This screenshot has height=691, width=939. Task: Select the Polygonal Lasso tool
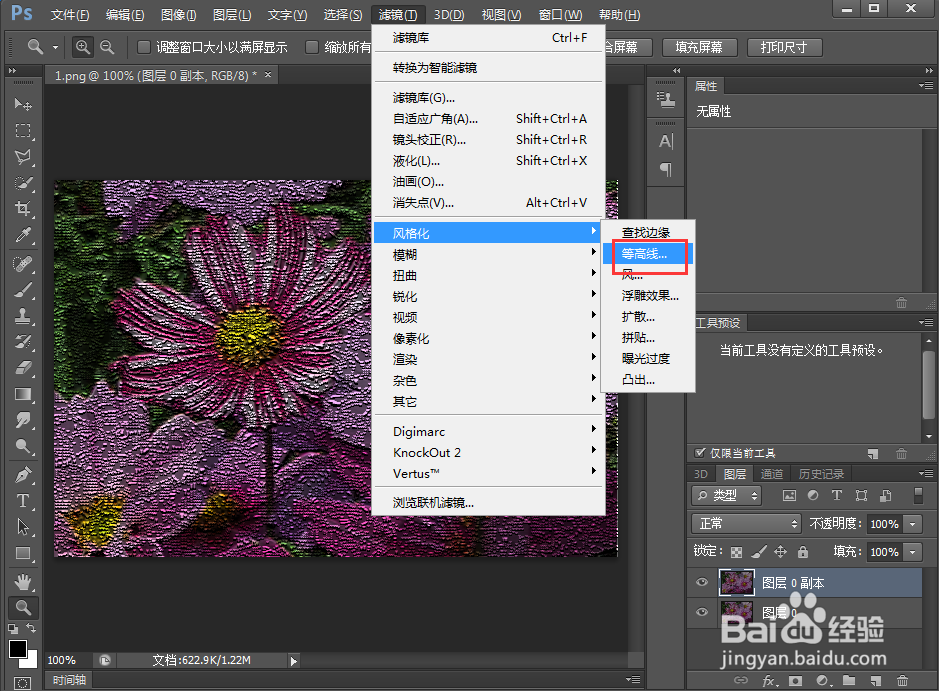tap(23, 157)
